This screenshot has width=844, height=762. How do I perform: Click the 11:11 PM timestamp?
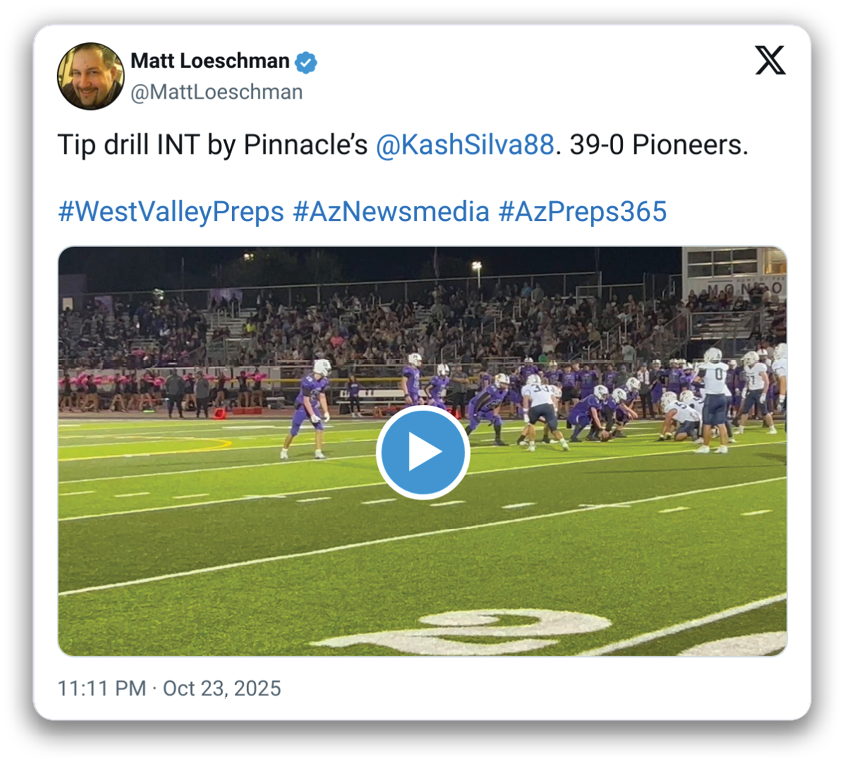pos(100,688)
